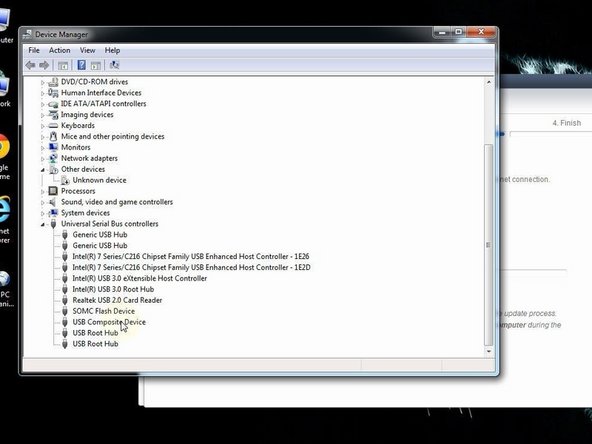Select Host Controller - 1E26 entry
The width and height of the screenshot is (592, 444).
[191, 256]
